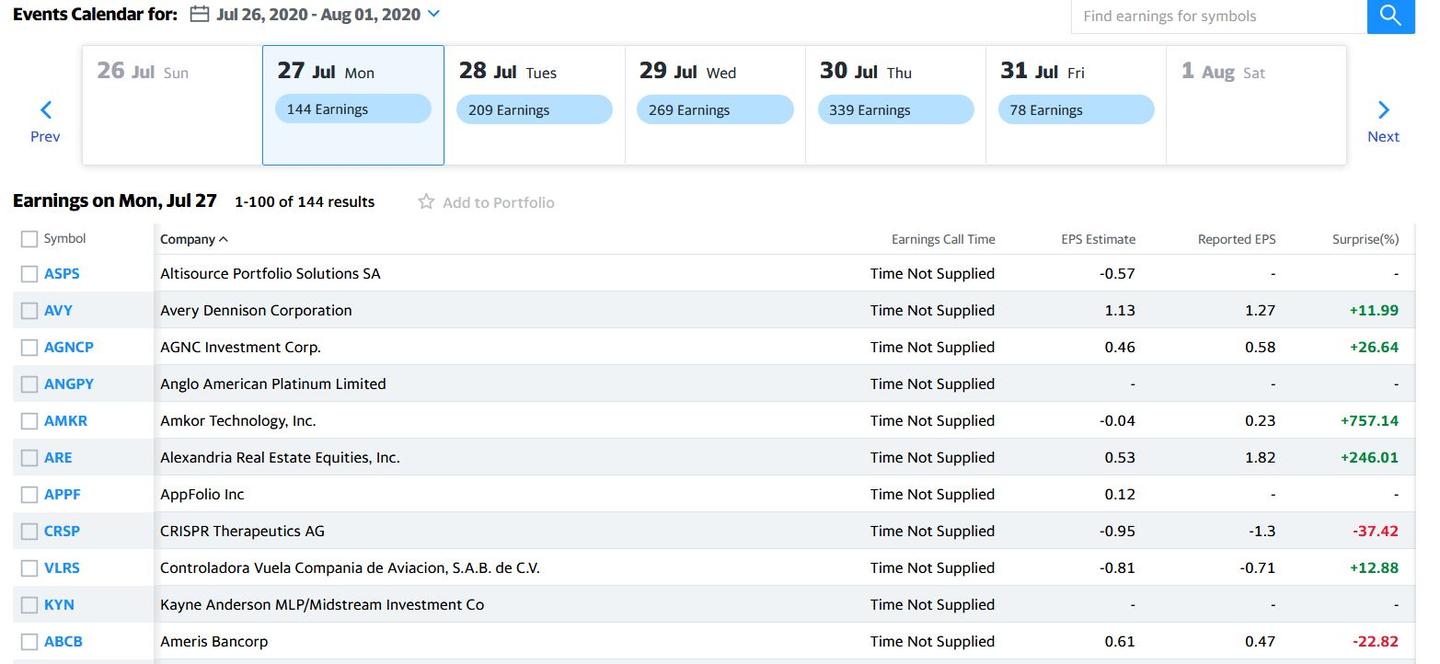The width and height of the screenshot is (1440, 664).
Task: Click the +757.14 surprise value
Action: point(1369,421)
